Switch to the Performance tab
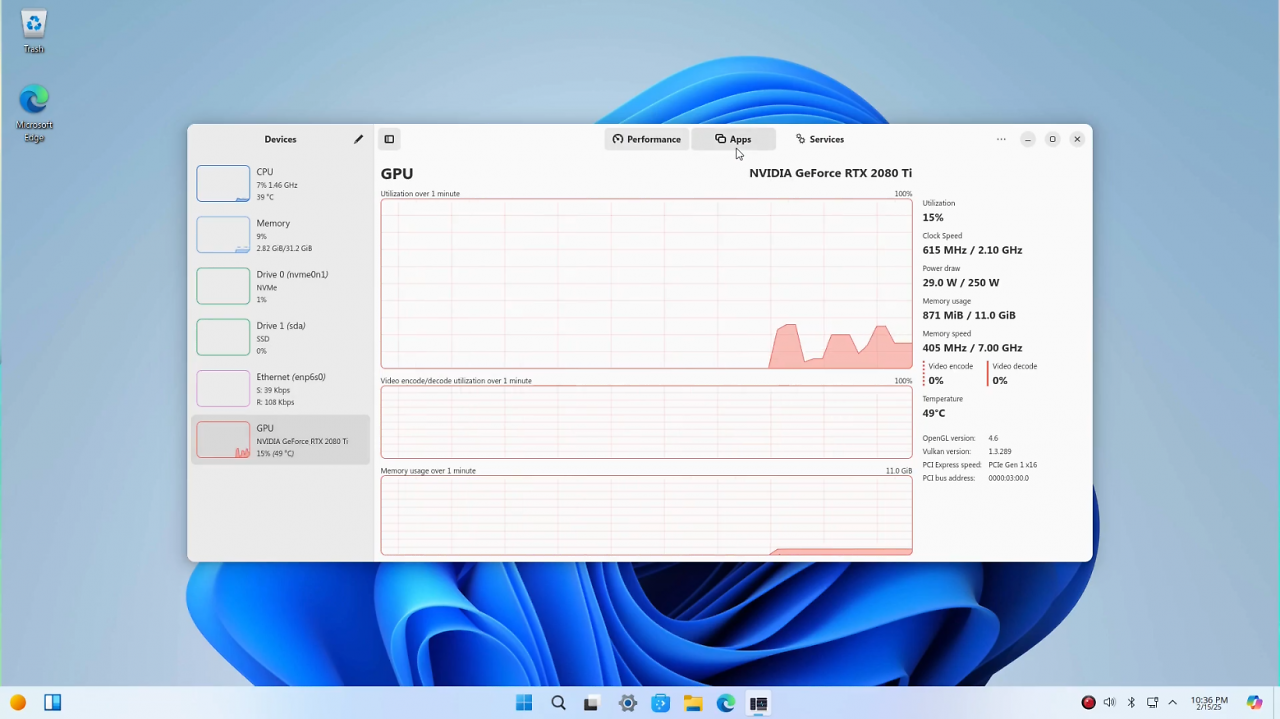Image resolution: width=1280 pixels, height=719 pixels. coord(646,139)
